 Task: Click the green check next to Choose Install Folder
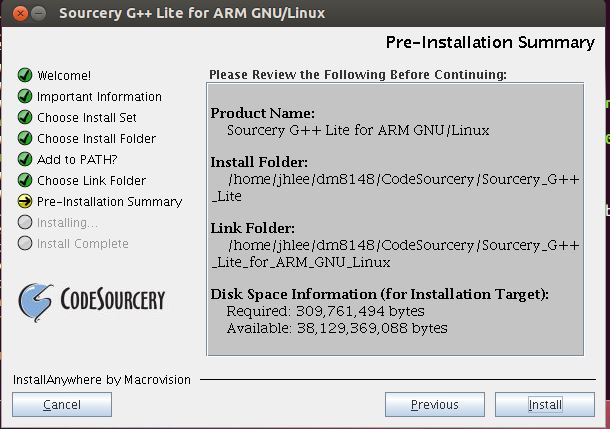(24, 139)
